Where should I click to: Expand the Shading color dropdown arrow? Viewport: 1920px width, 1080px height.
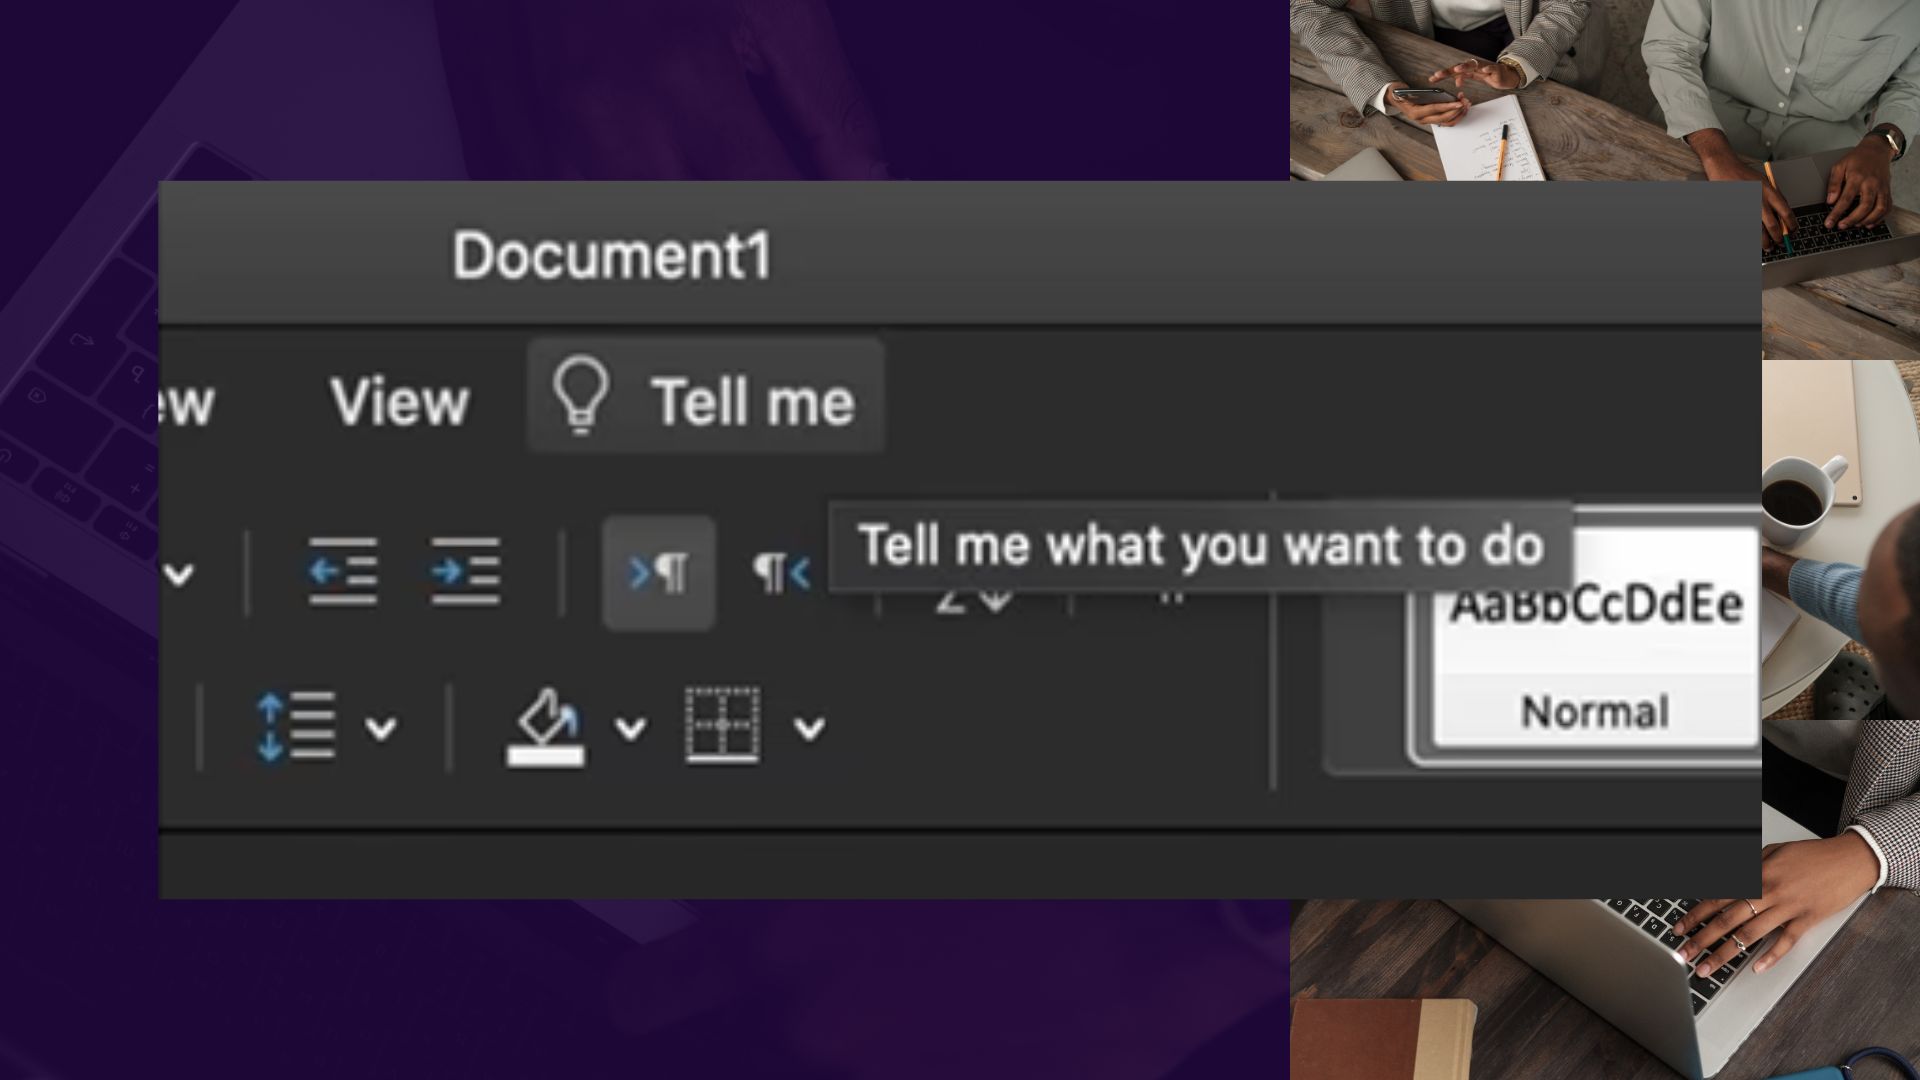(630, 728)
